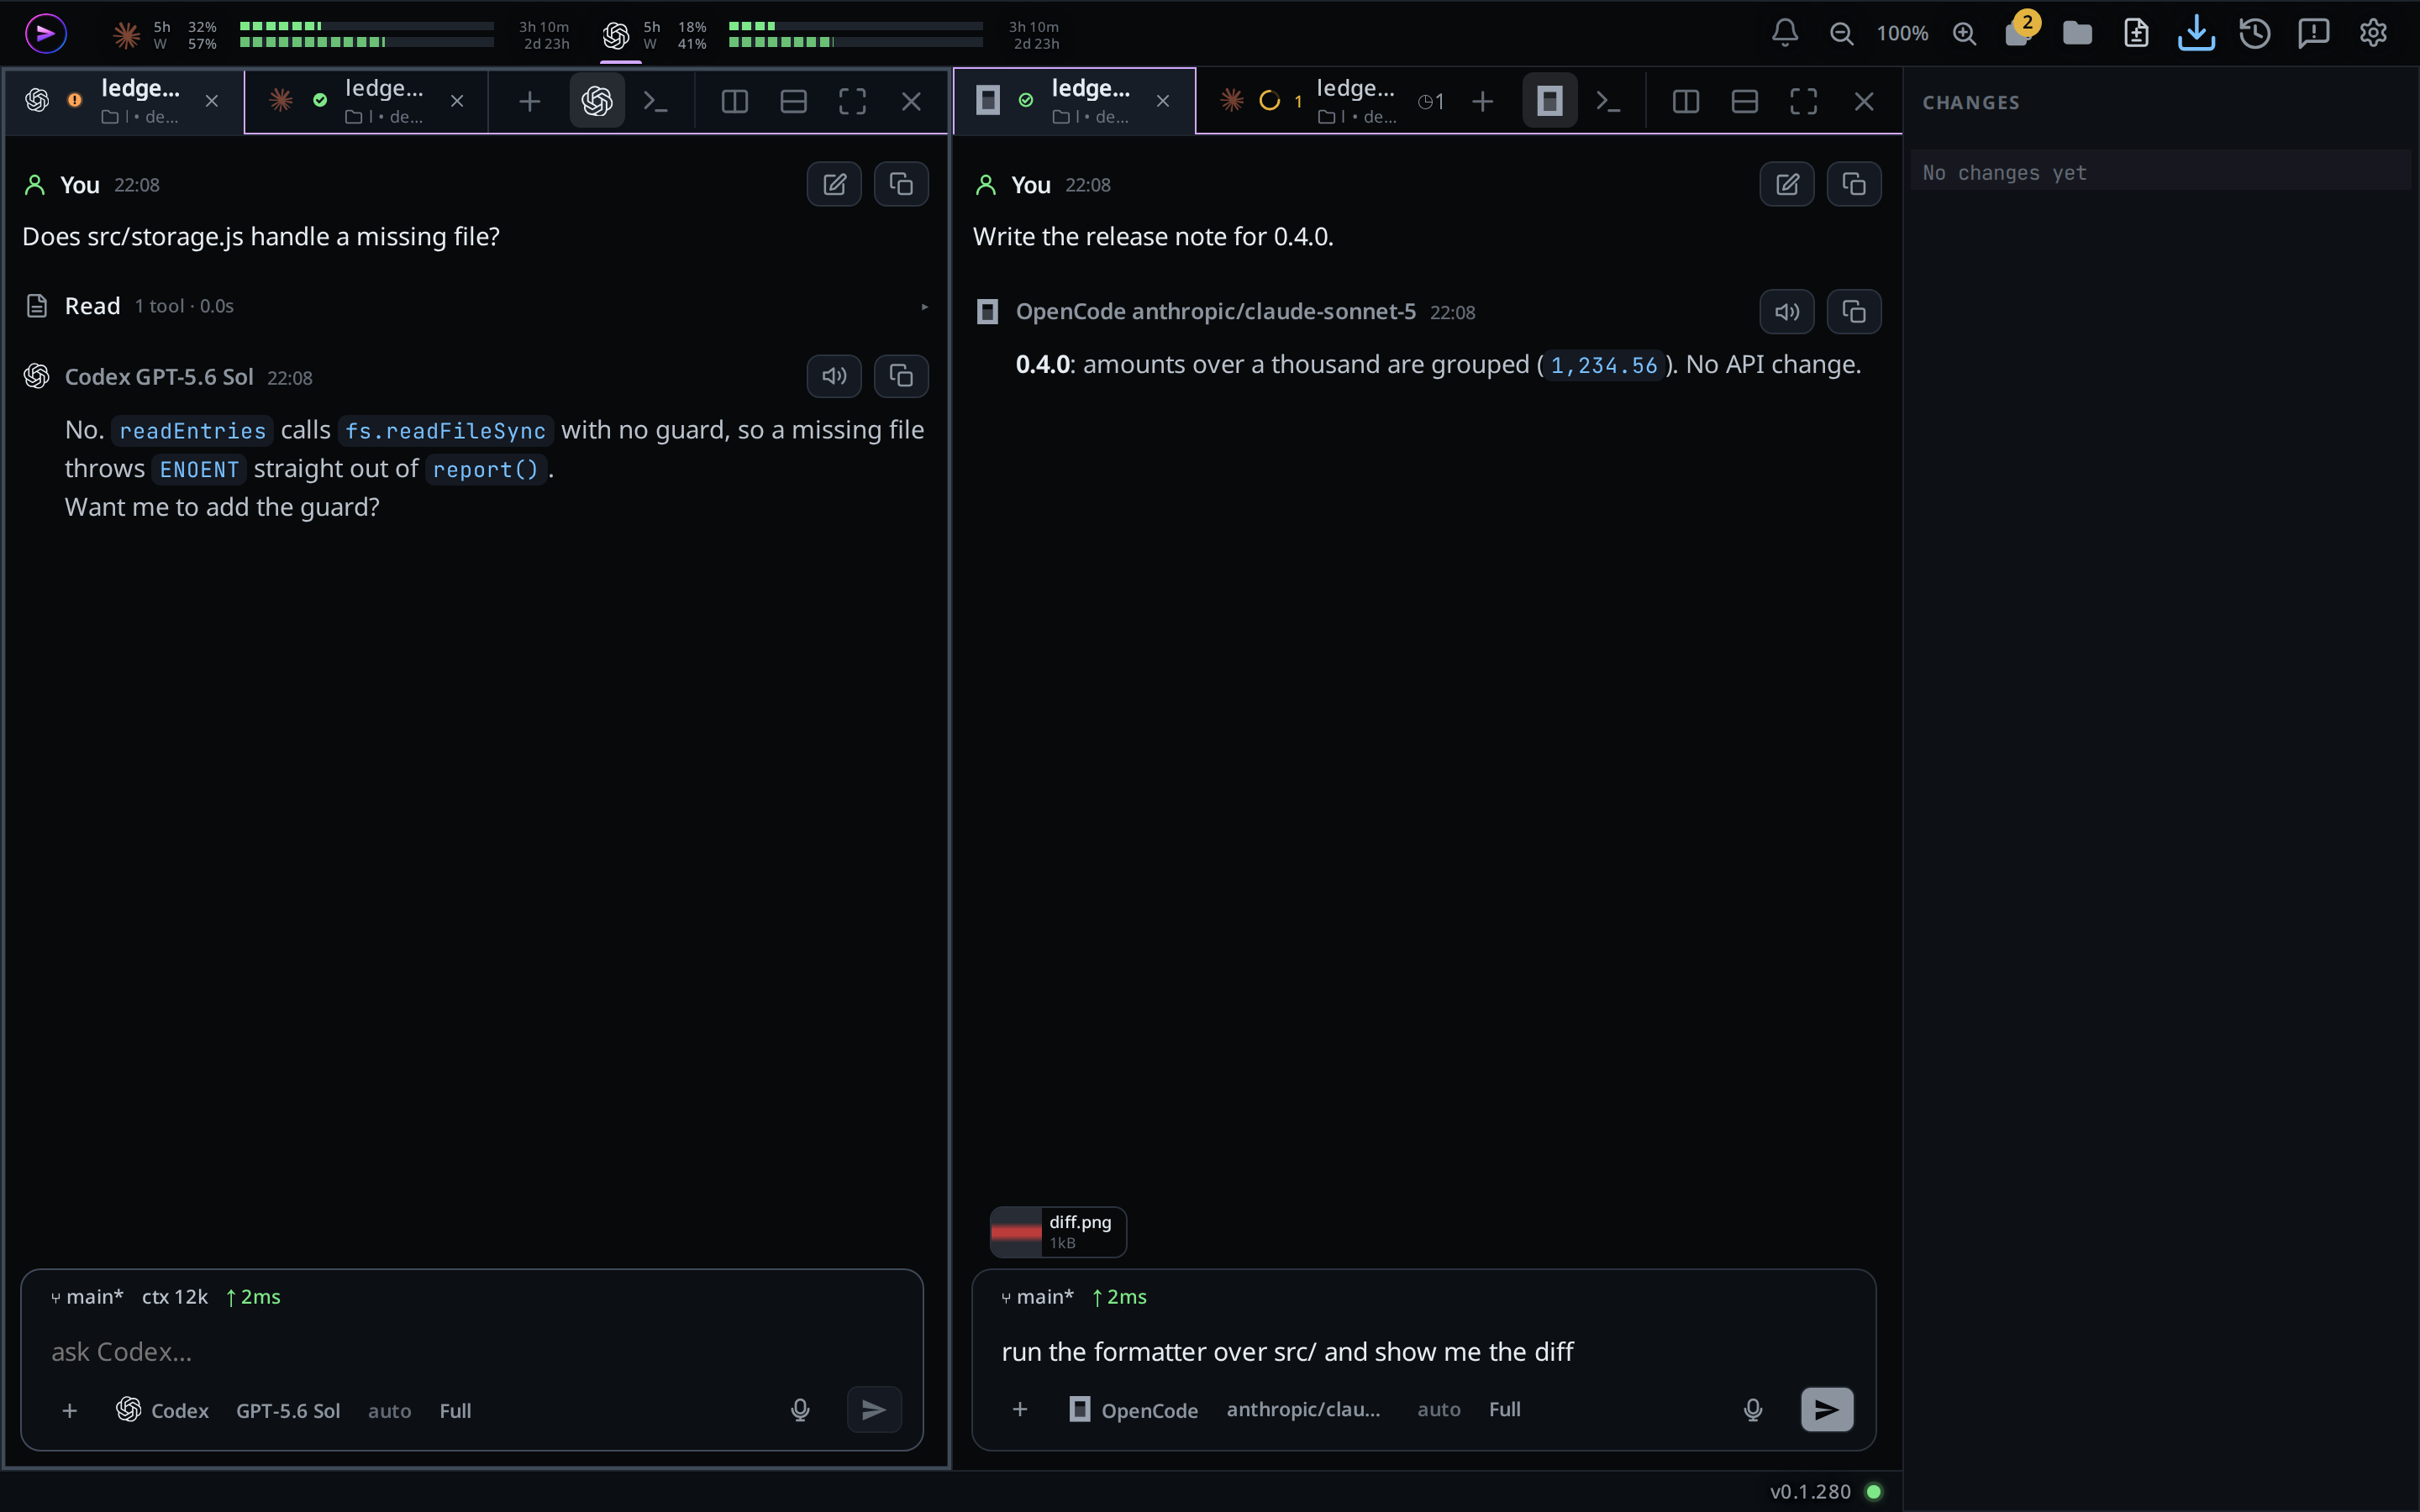
Task: Open the diff.png attachment thumbnail
Action: (1058, 1232)
